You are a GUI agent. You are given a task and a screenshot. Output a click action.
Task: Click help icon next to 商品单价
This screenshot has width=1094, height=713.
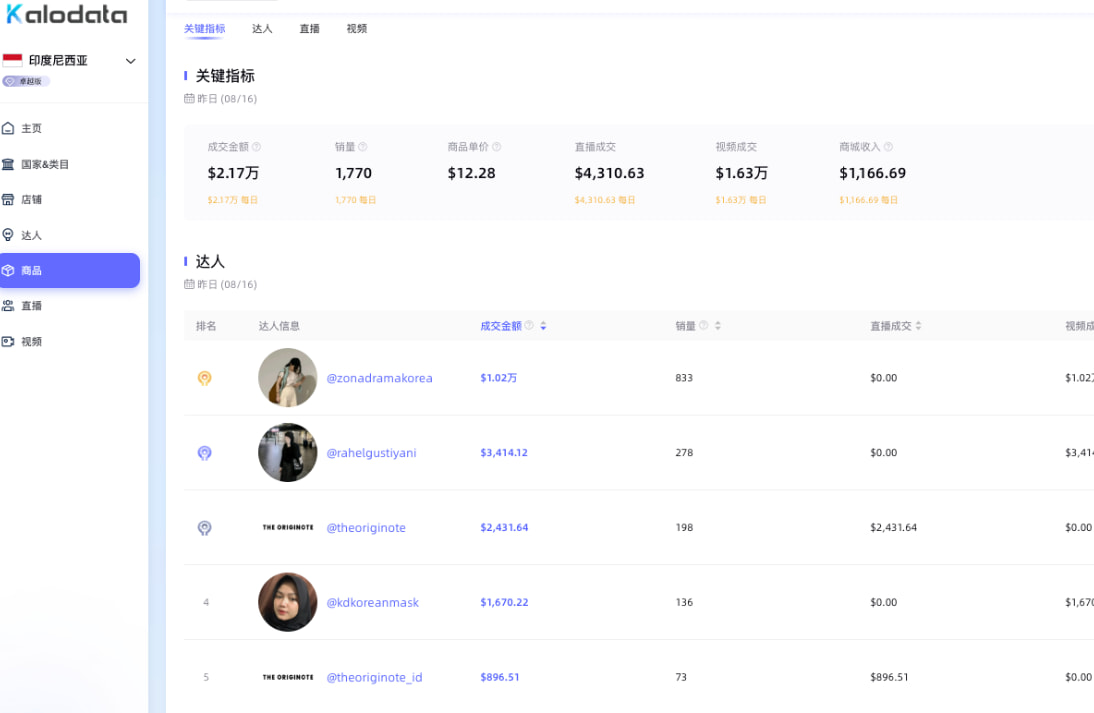[x=496, y=147]
